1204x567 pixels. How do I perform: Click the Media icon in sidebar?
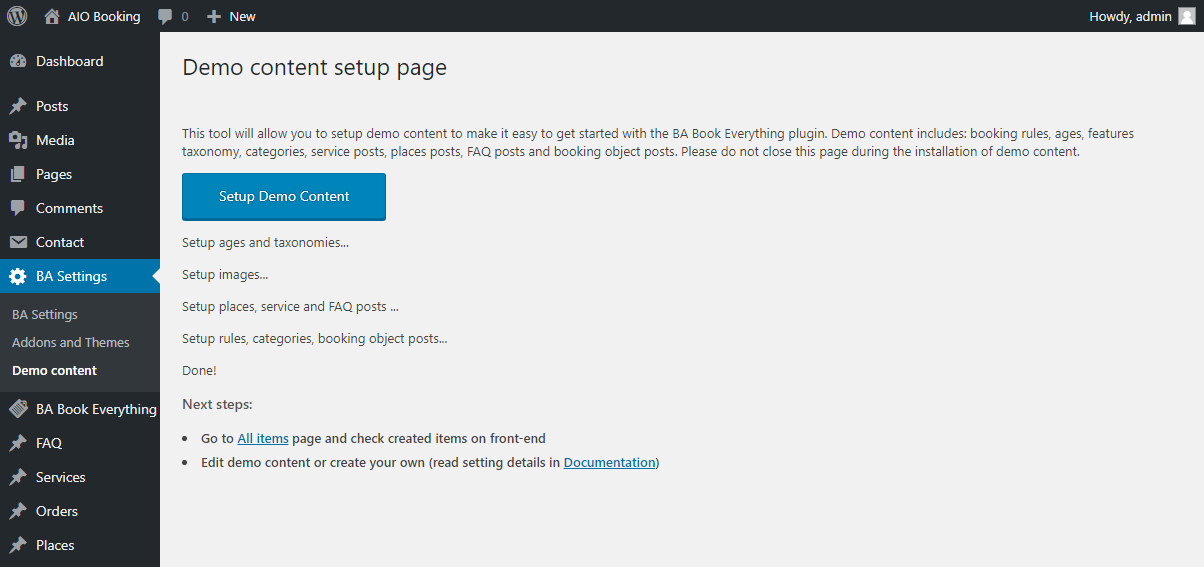coord(18,140)
